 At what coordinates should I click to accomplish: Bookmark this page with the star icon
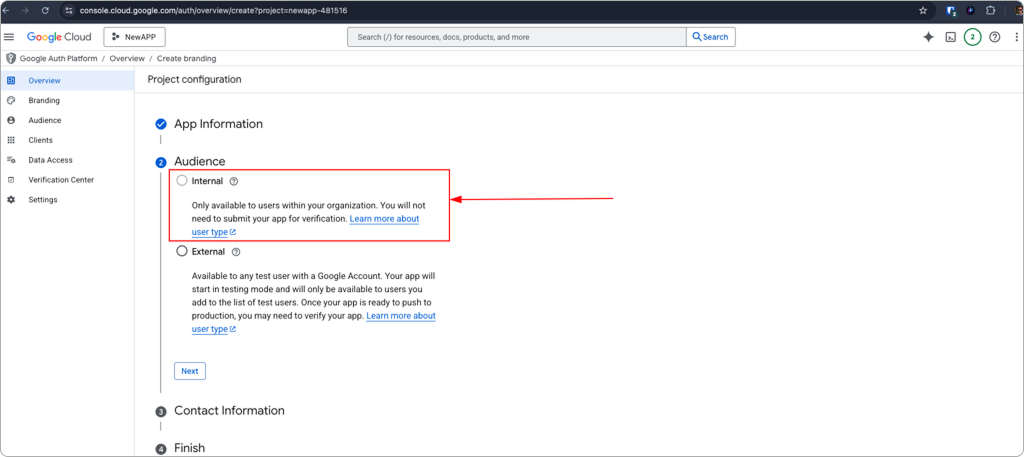coord(923,10)
